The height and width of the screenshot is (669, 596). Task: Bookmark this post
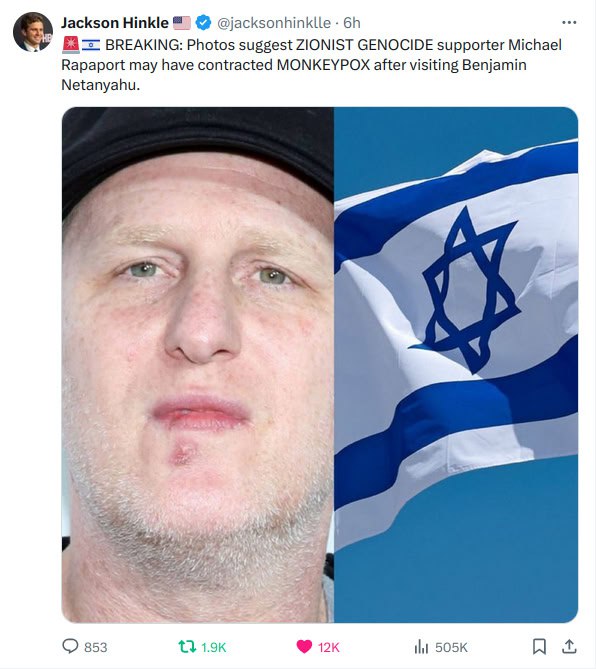tap(539, 646)
